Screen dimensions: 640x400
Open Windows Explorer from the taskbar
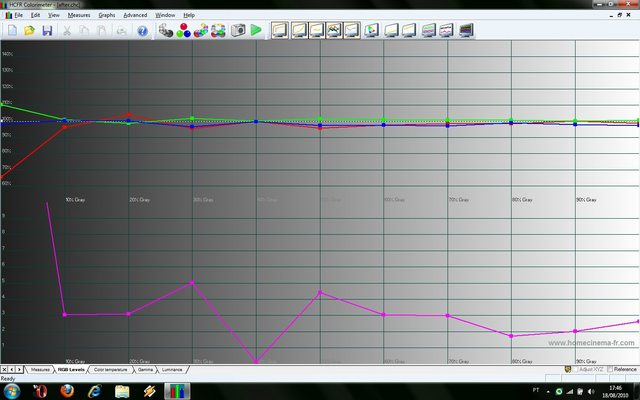pyautogui.click(x=122, y=391)
